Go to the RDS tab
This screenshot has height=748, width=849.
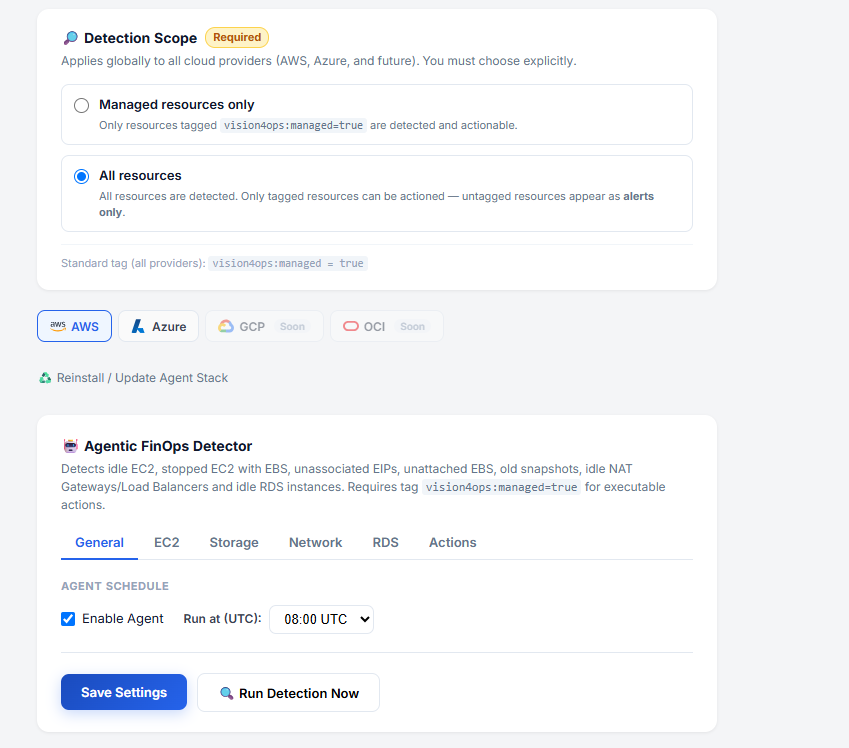click(386, 542)
